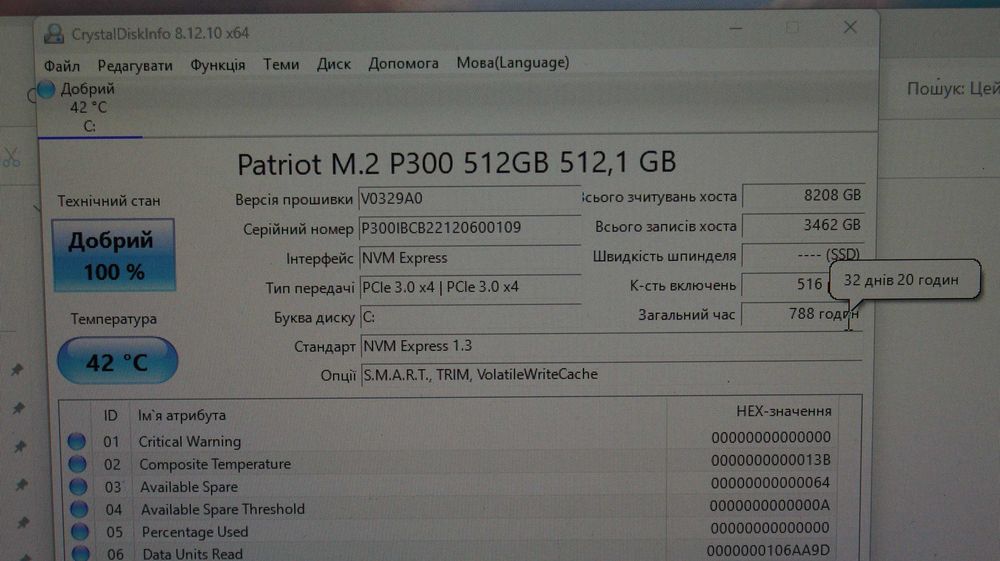Click the HEX value 0000000000000A
This screenshot has height=561, width=1000.
(x=770, y=506)
